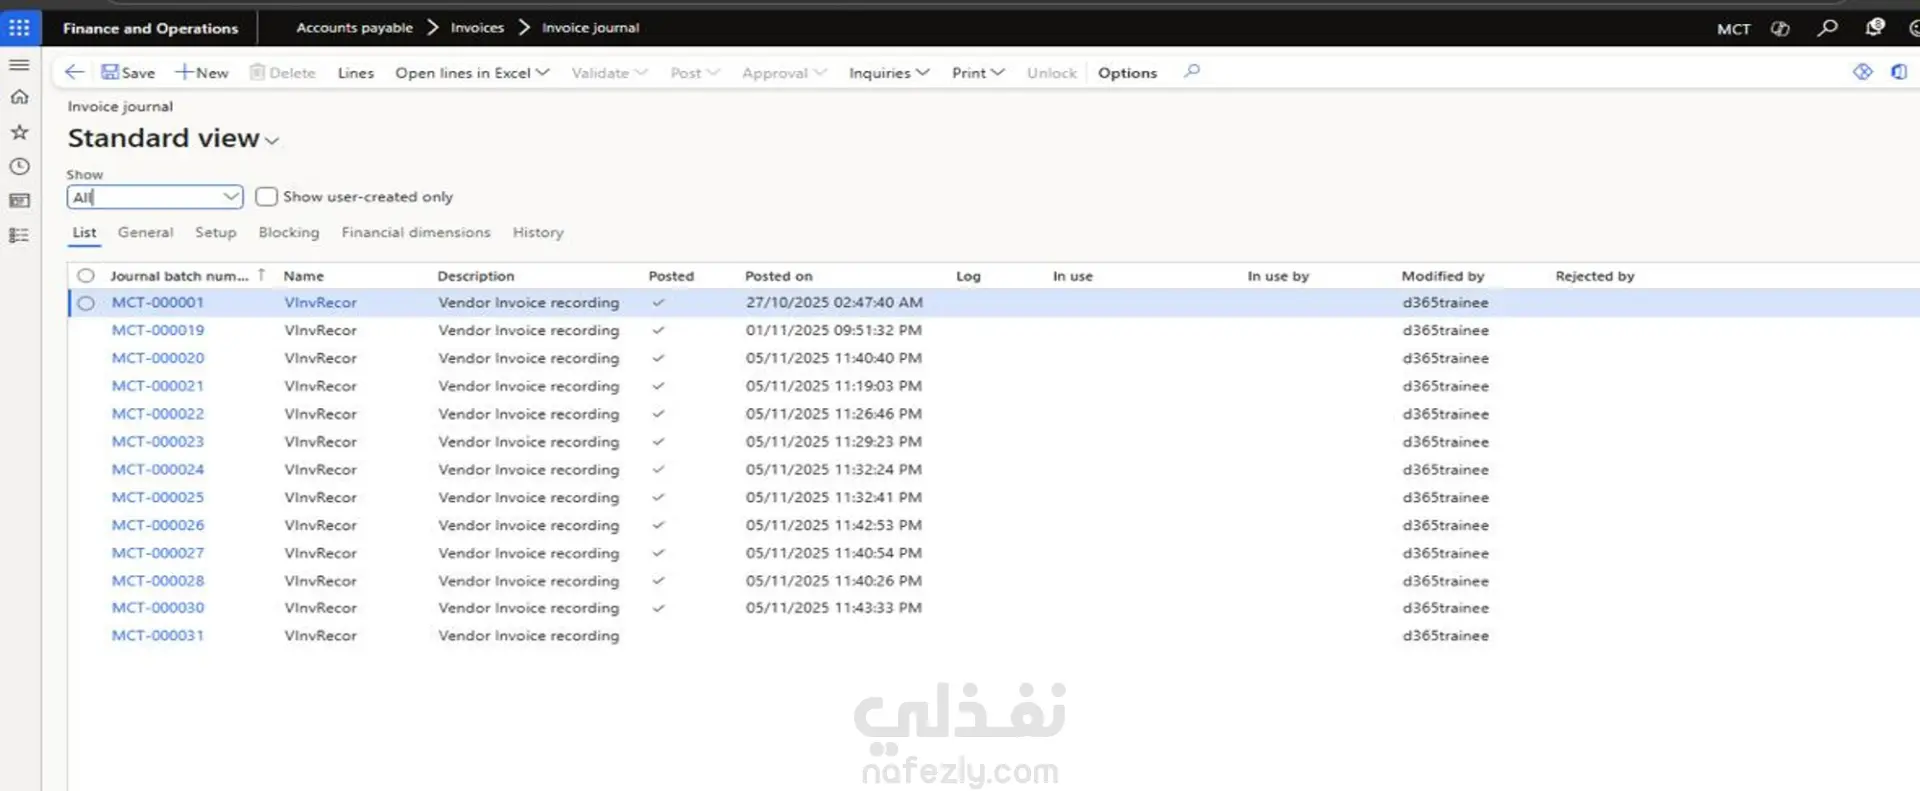Open journal MCT-000024 link

158,469
